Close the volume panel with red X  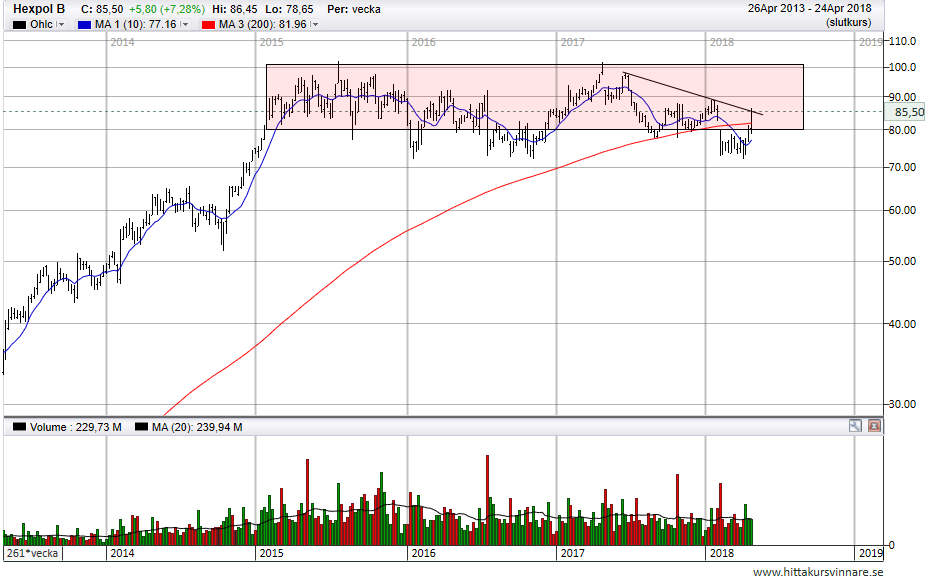point(874,426)
